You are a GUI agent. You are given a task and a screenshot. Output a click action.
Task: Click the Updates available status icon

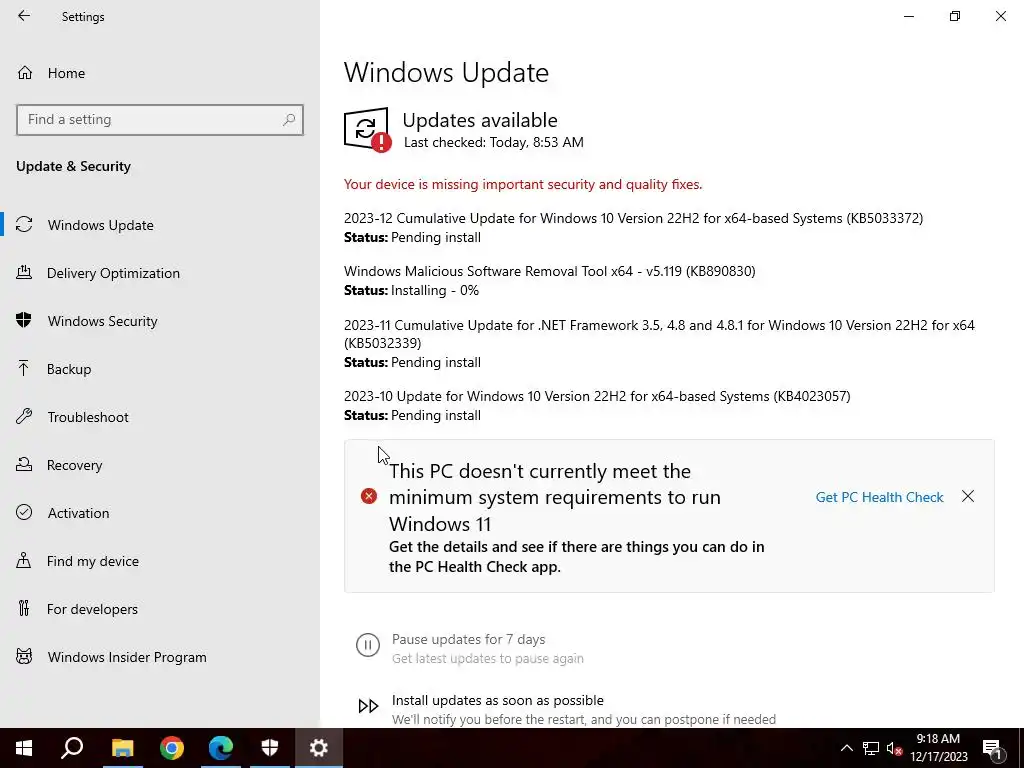point(367,129)
